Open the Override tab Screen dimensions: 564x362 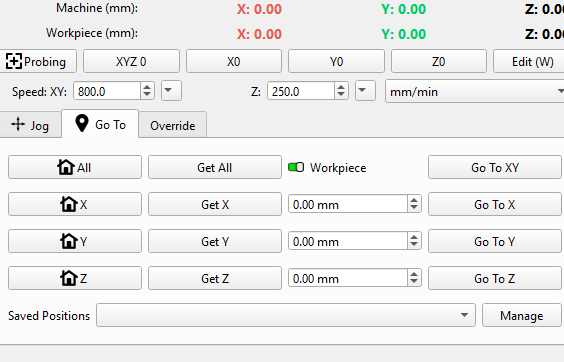pyautogui.click(x=173, y=125)
